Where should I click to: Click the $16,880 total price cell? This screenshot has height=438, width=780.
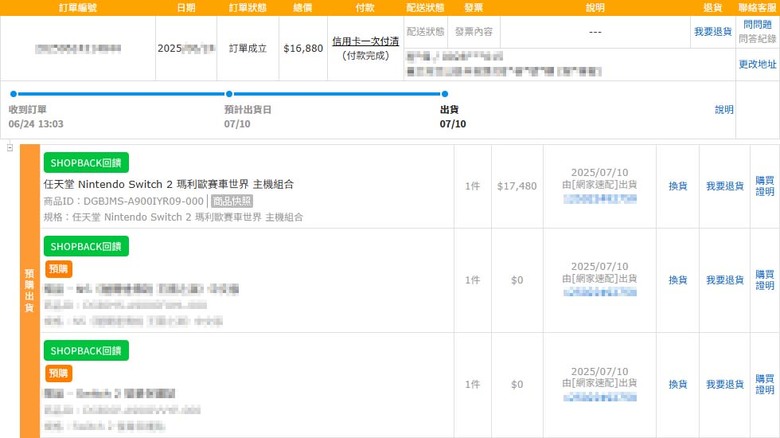303,48
